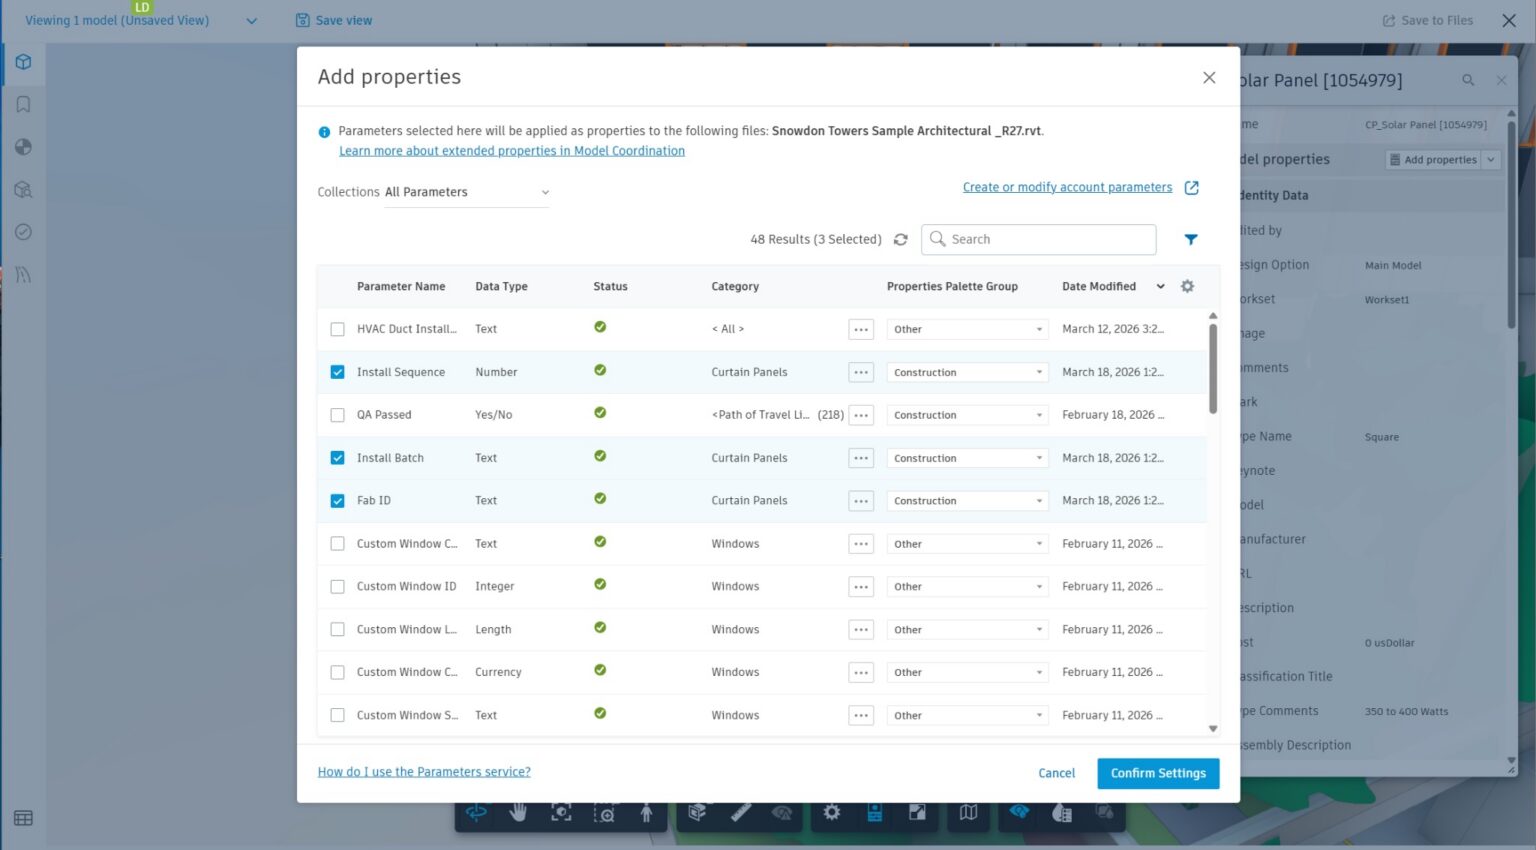Viewport: 1536px width, 850px height.
Task: Open Create or modify account parameters link
Action: (x=1067, y=187)
